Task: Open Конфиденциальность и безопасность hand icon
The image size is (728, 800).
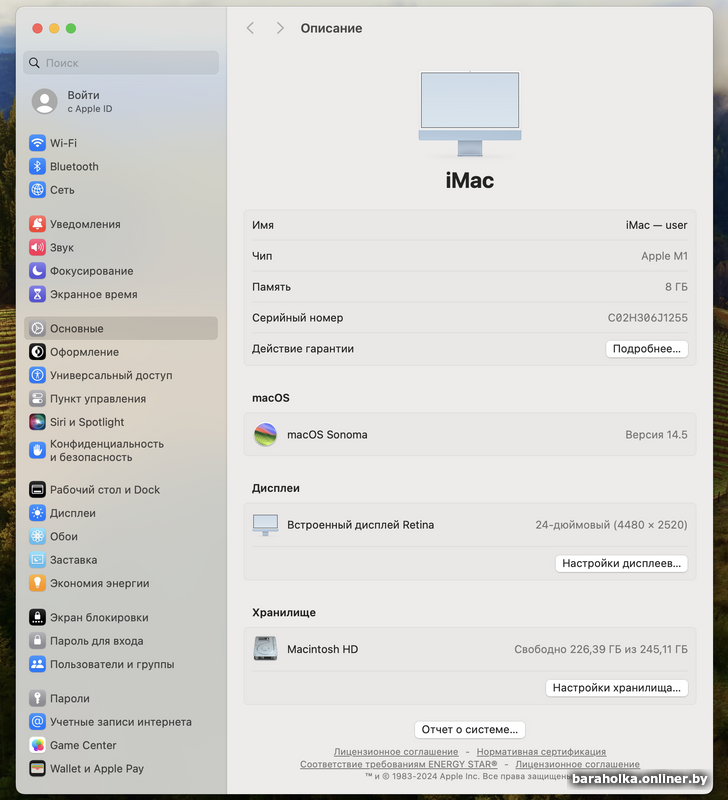Action: click(37, 451)
